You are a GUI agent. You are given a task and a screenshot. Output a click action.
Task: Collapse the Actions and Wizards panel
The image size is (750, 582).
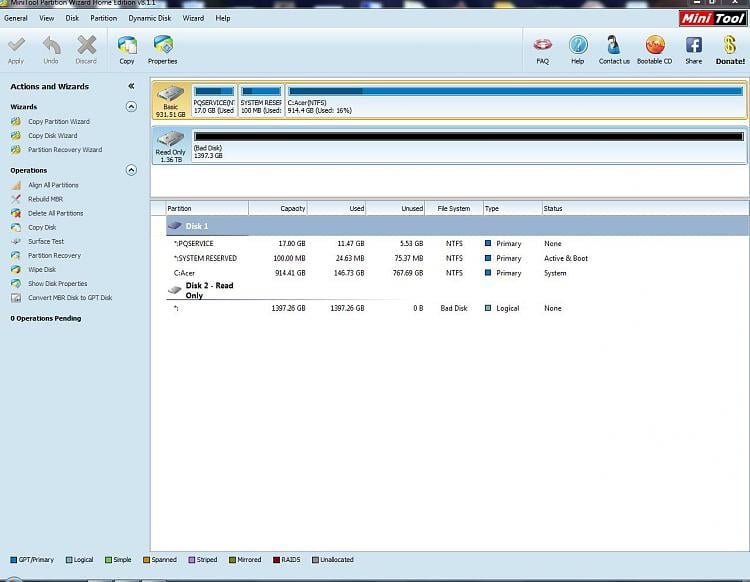131,86
